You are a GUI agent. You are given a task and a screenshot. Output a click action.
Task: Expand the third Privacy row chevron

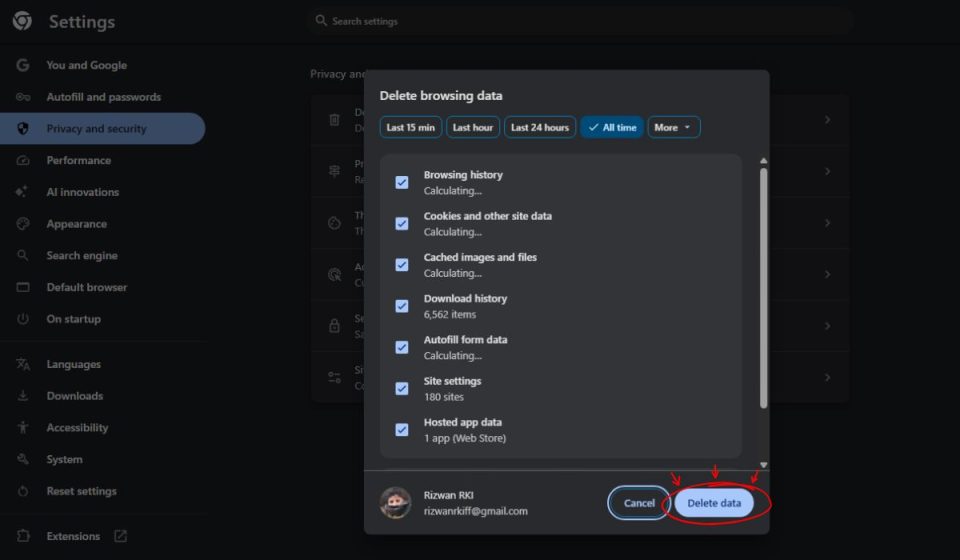(827, 223)
